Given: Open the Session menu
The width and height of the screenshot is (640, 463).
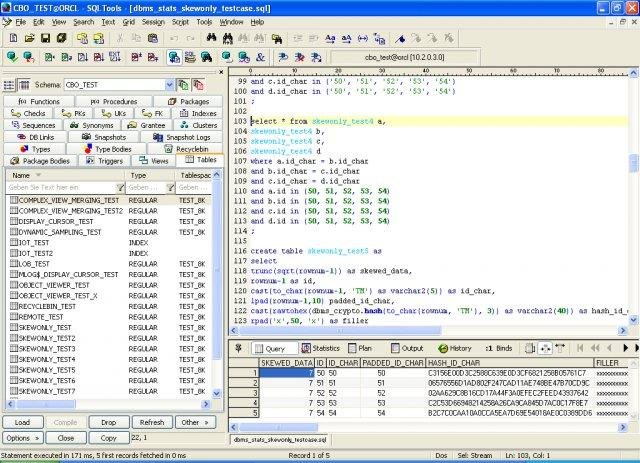Looking at the screenshot, I should (x=153, y=21).
